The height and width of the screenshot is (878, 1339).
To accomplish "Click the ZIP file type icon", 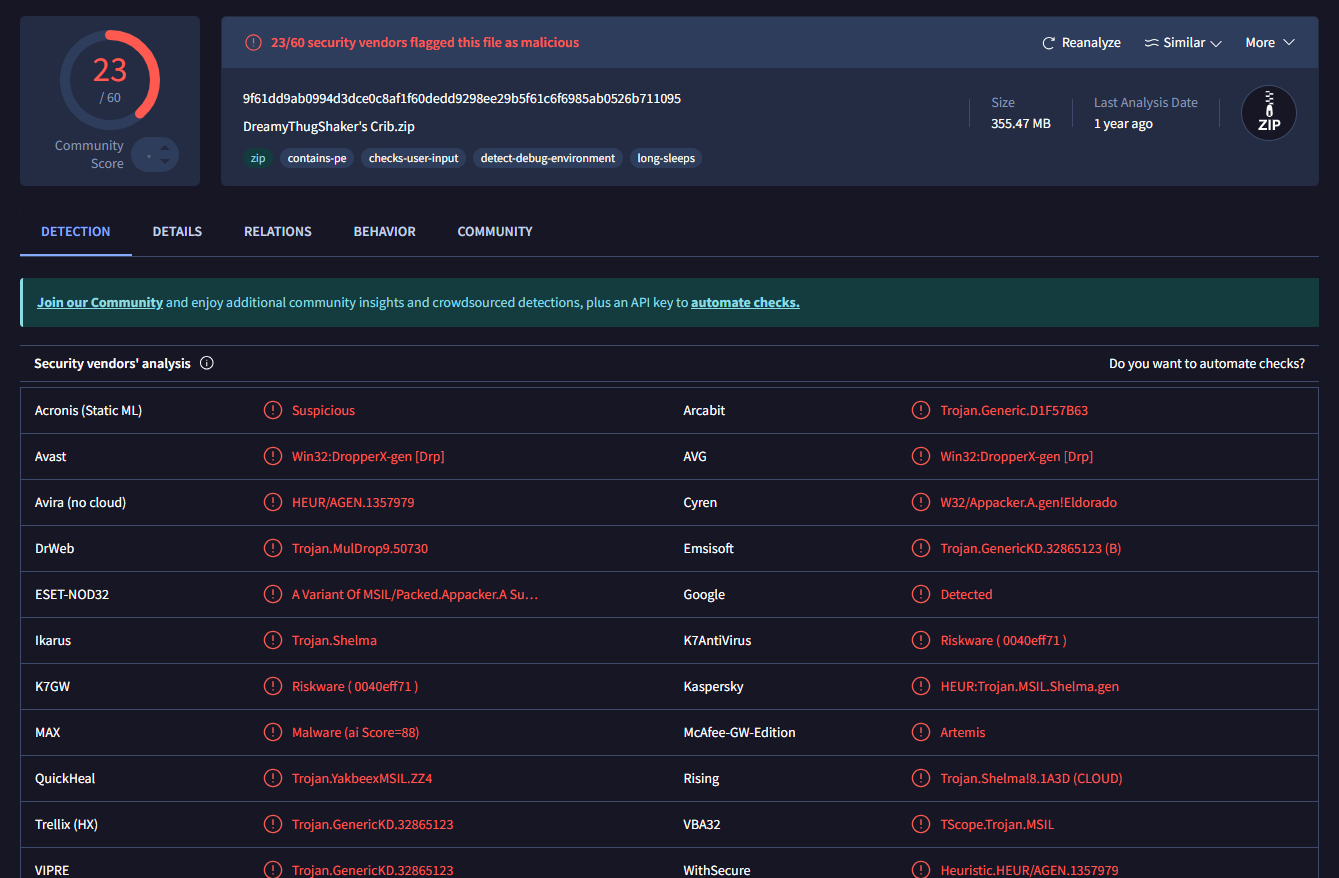I will [1269, 113].
